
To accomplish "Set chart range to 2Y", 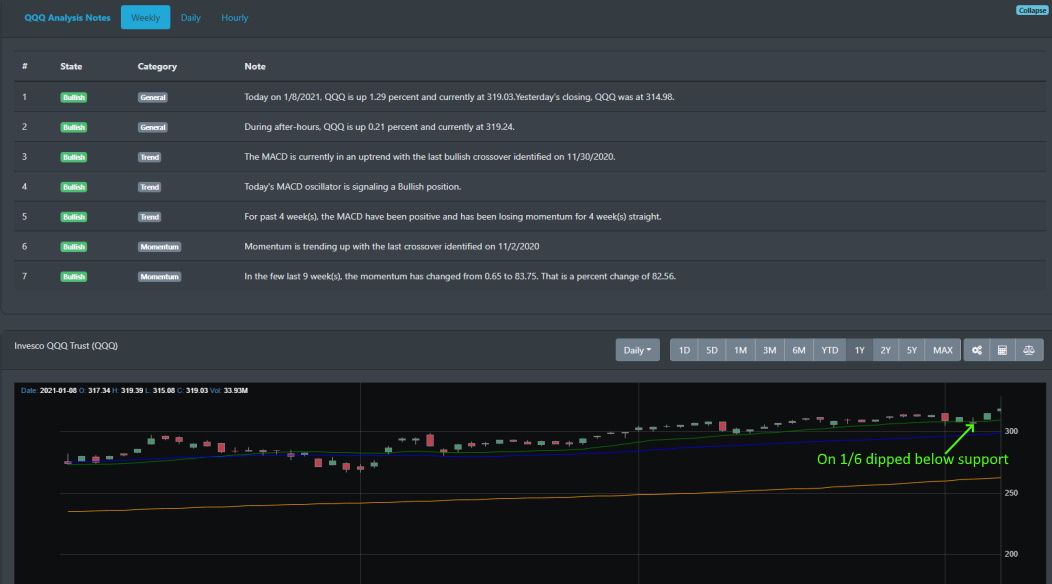I will 886,350.
